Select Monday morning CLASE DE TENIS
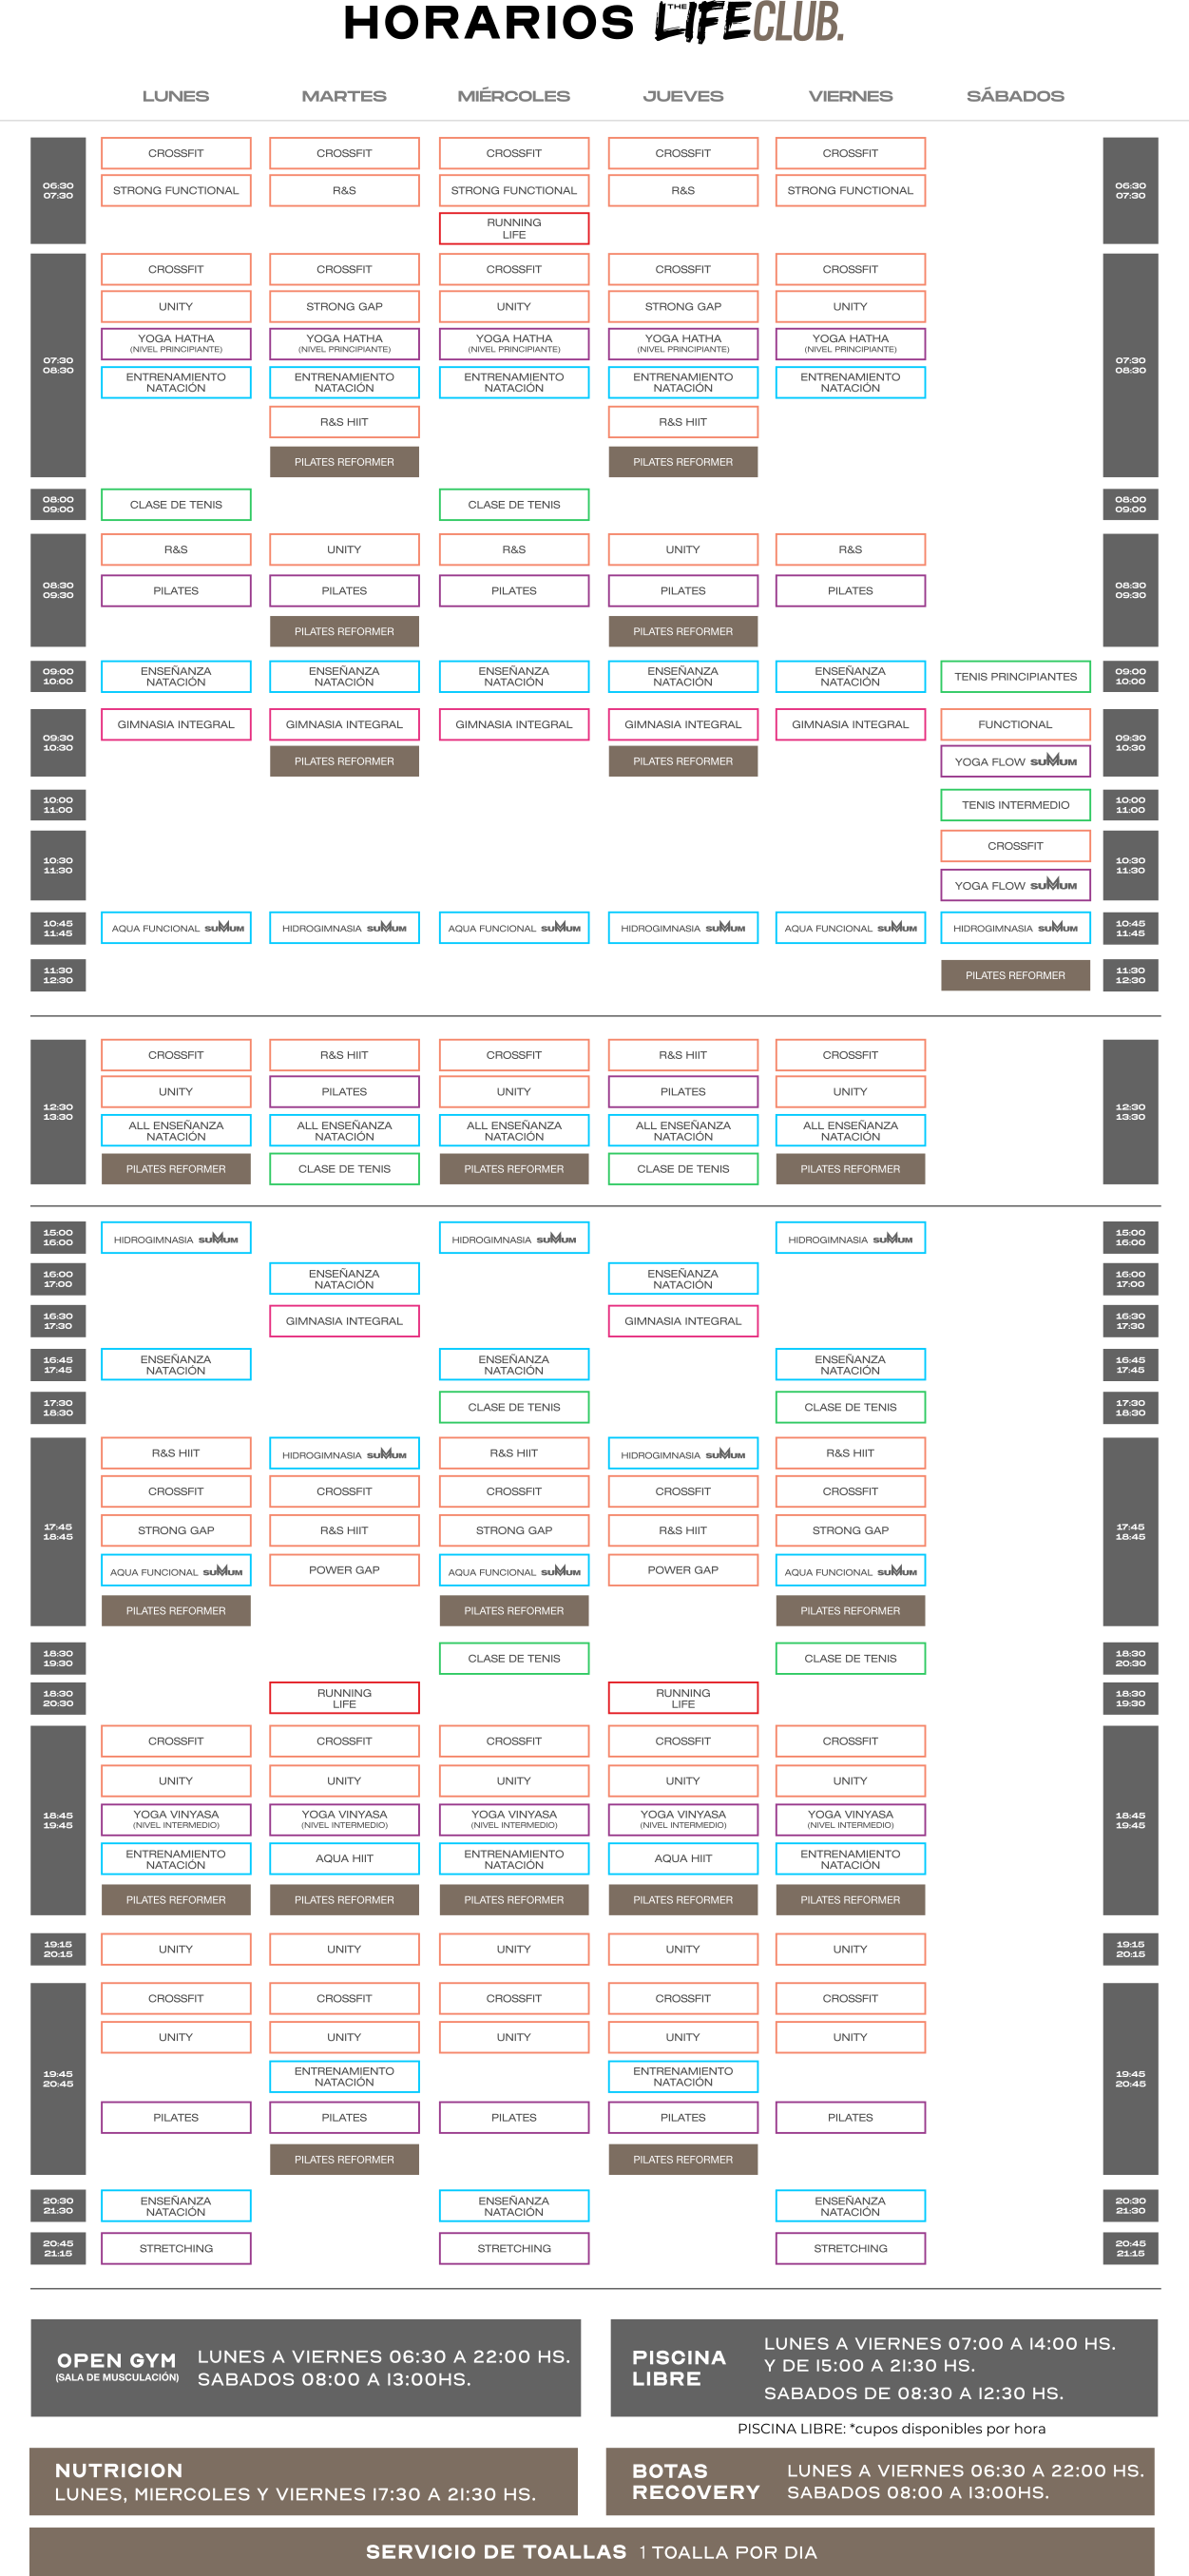Viewport: 1189px width, 2576px height. coord(176,505)
